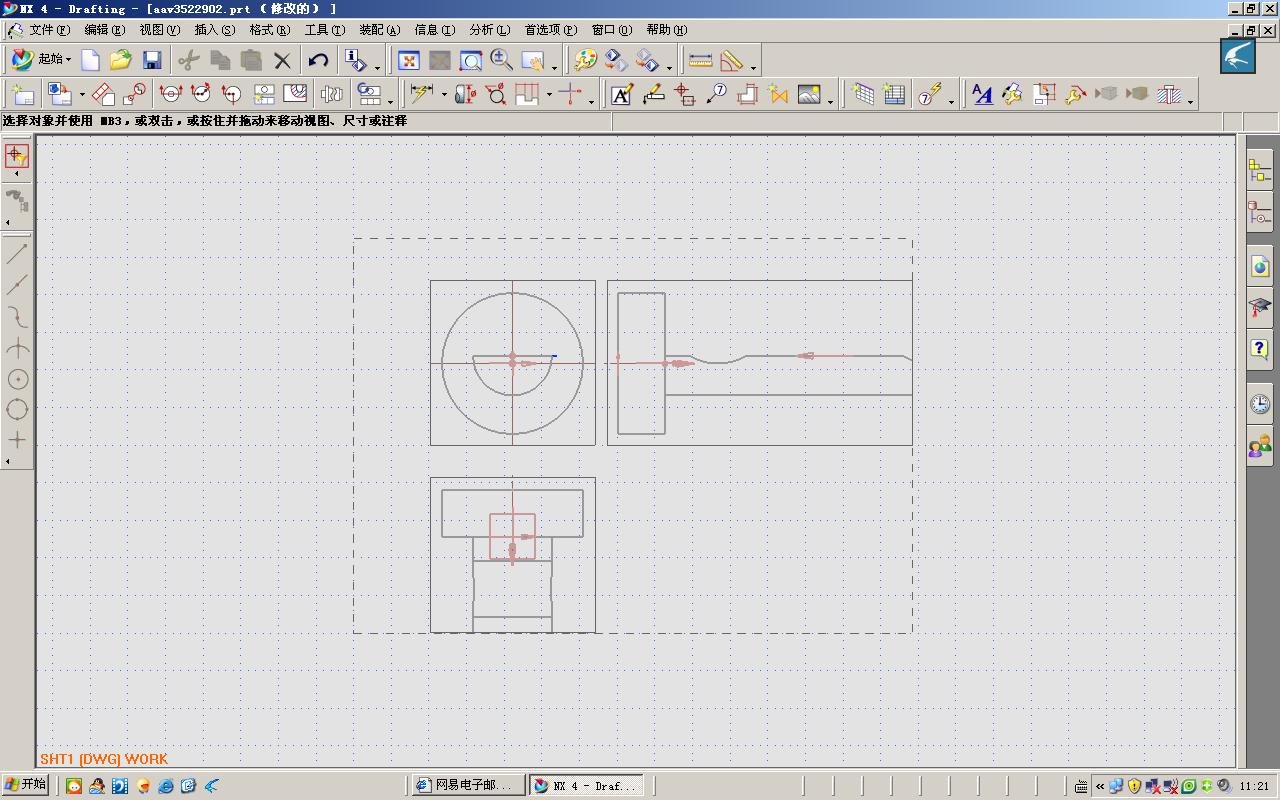Open the 首选项(P) menu
This screenshot has width=1280, height=800.
pos(551,30)
